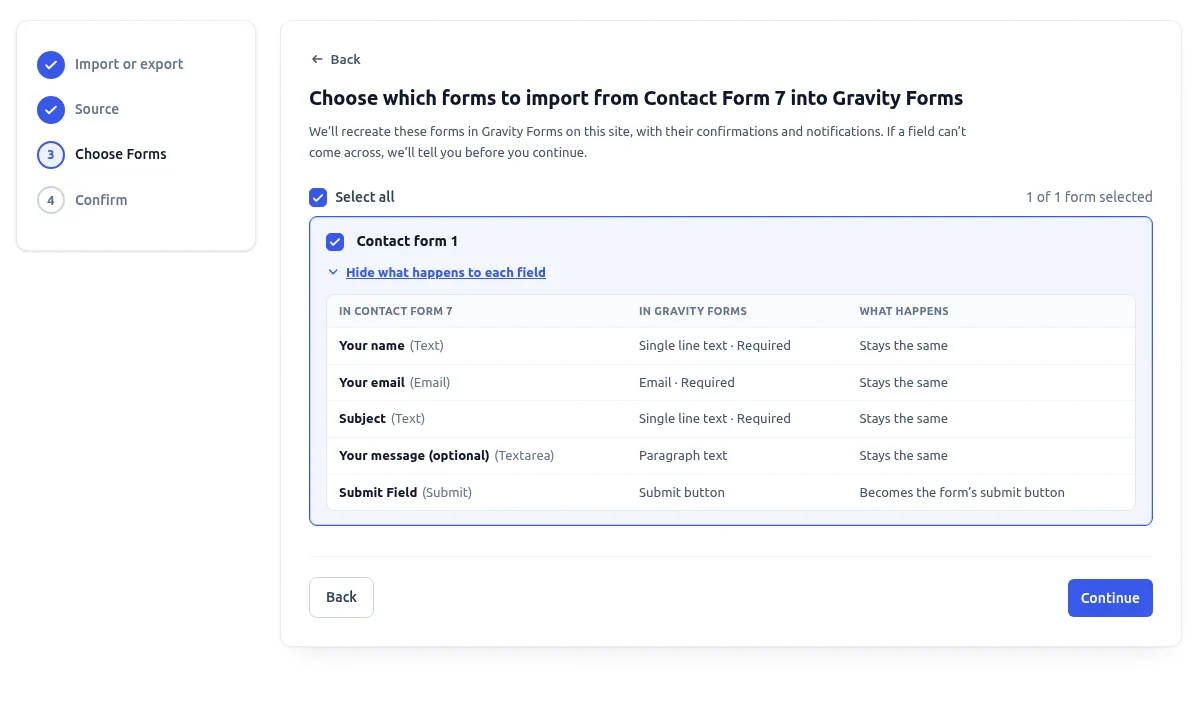Click the left arrow icon next to Back at the top

317,60
